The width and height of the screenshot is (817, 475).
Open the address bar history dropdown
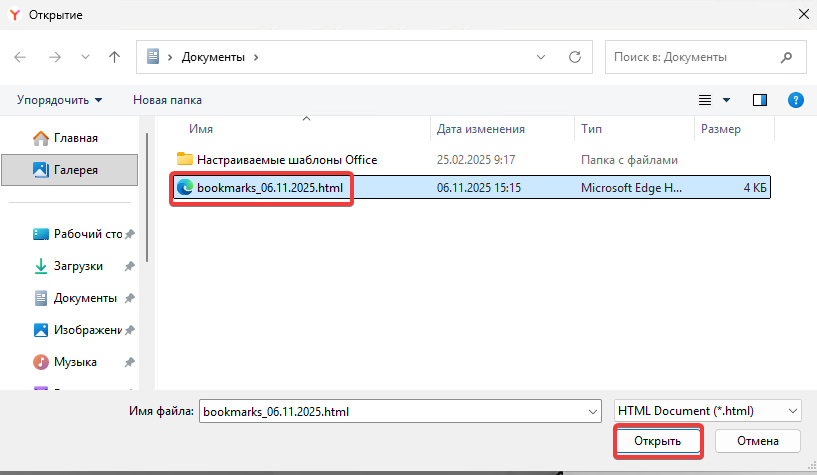coord(541,57)
